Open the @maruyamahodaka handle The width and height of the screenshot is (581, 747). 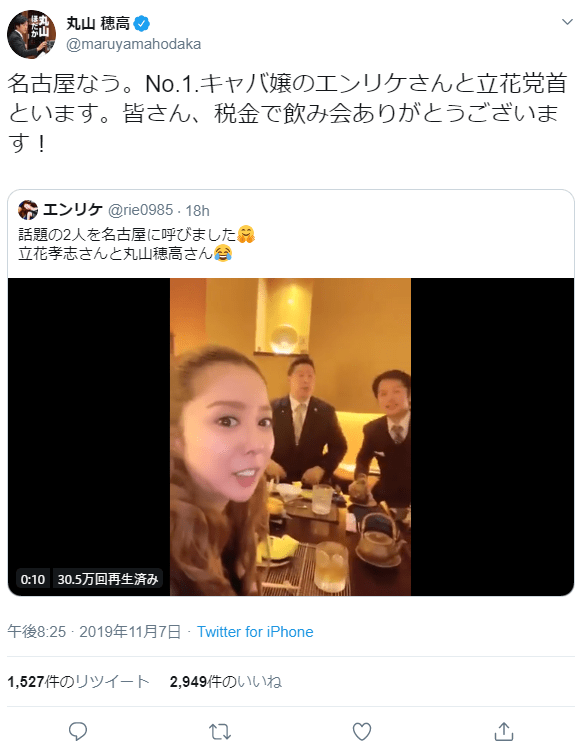click(x=133, y=44)
